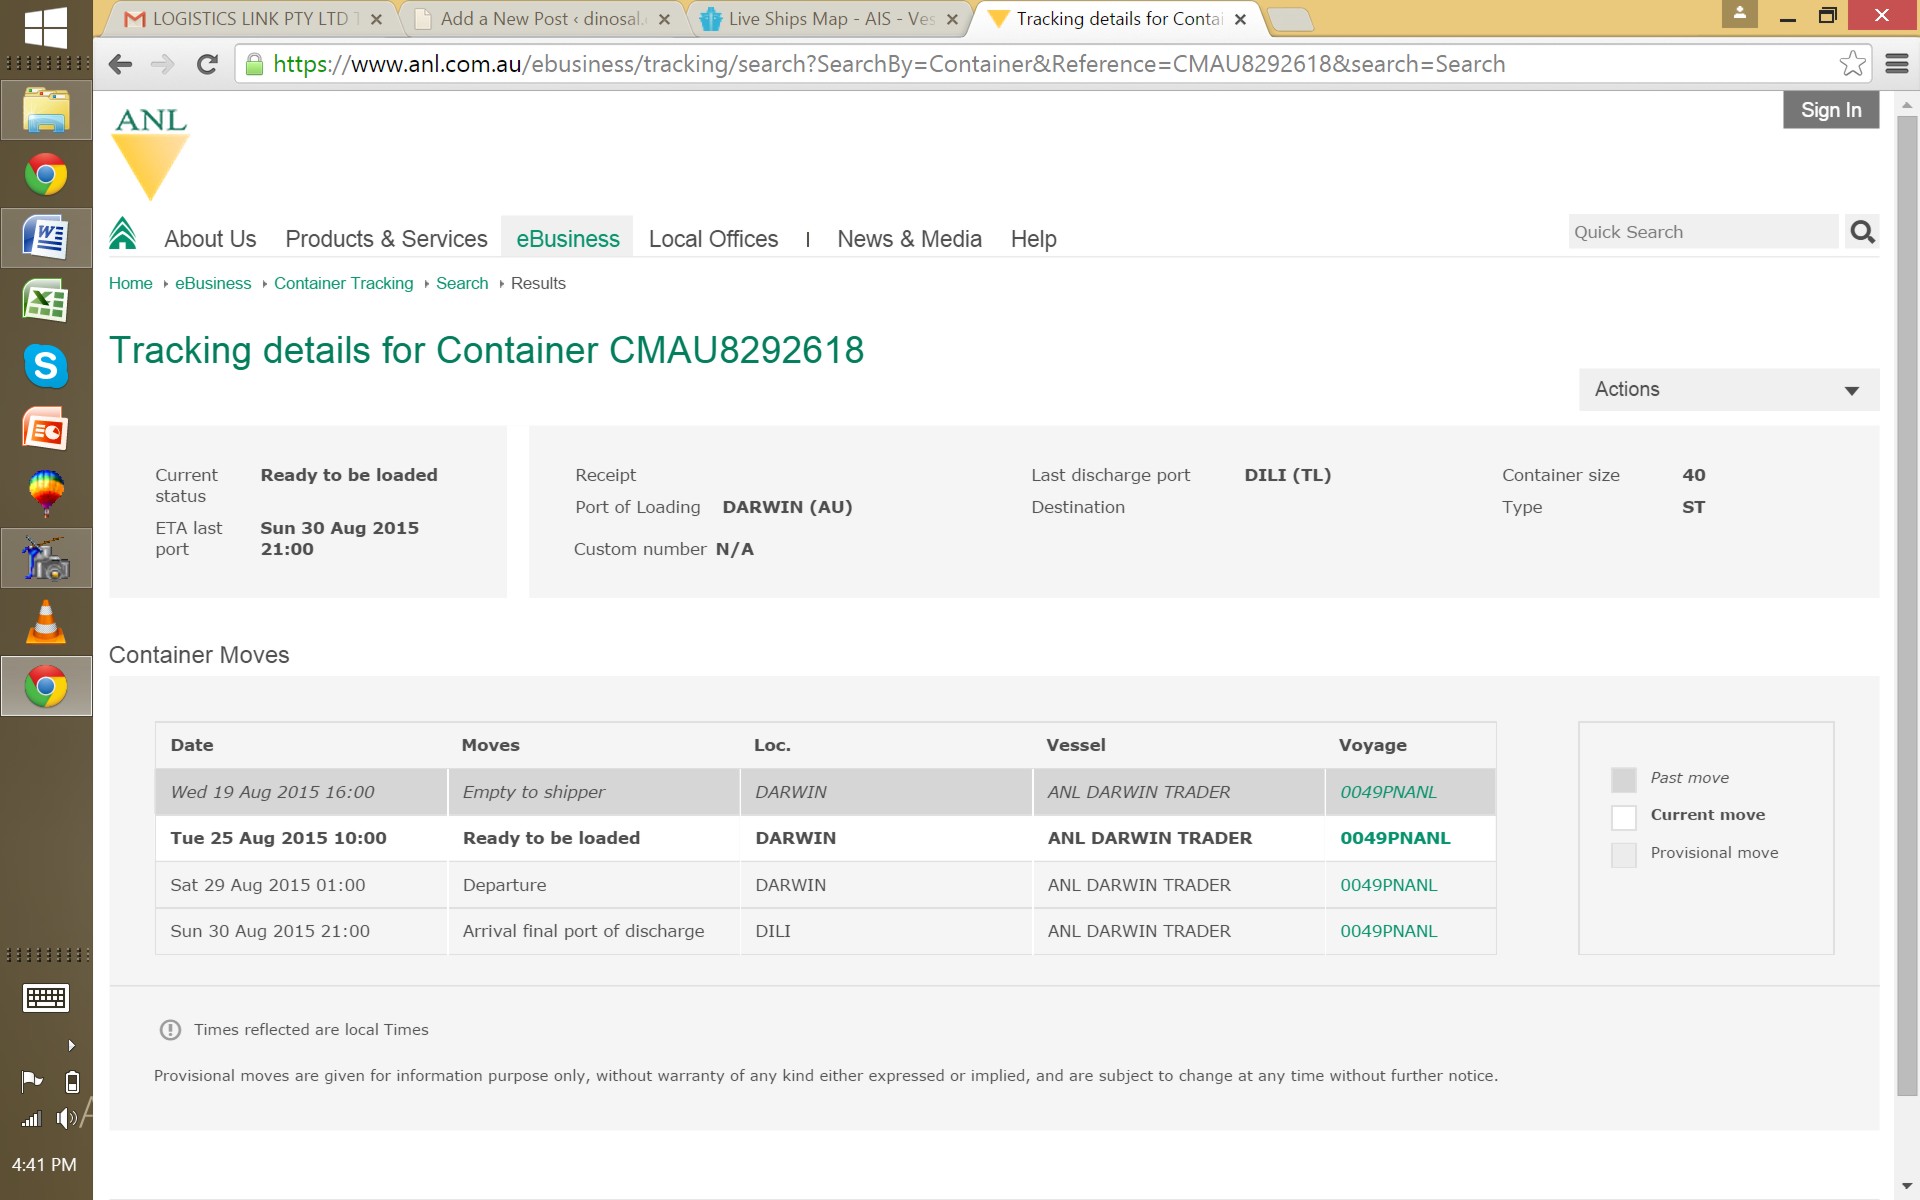Open voyage 0049PNANL in Departure row
Image resolution: width=1920 pixels, height=1200 pixels.
[x=1388, y=885]
